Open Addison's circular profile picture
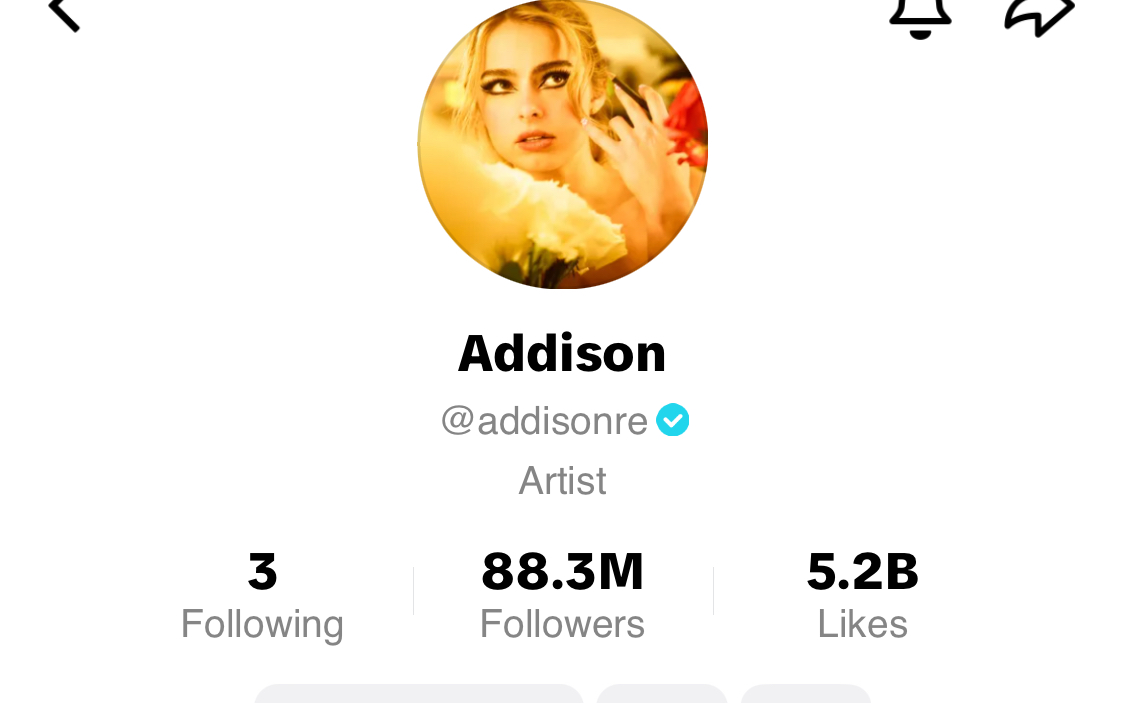This screenshot has width=1125, height=703. tap(562, 142)
